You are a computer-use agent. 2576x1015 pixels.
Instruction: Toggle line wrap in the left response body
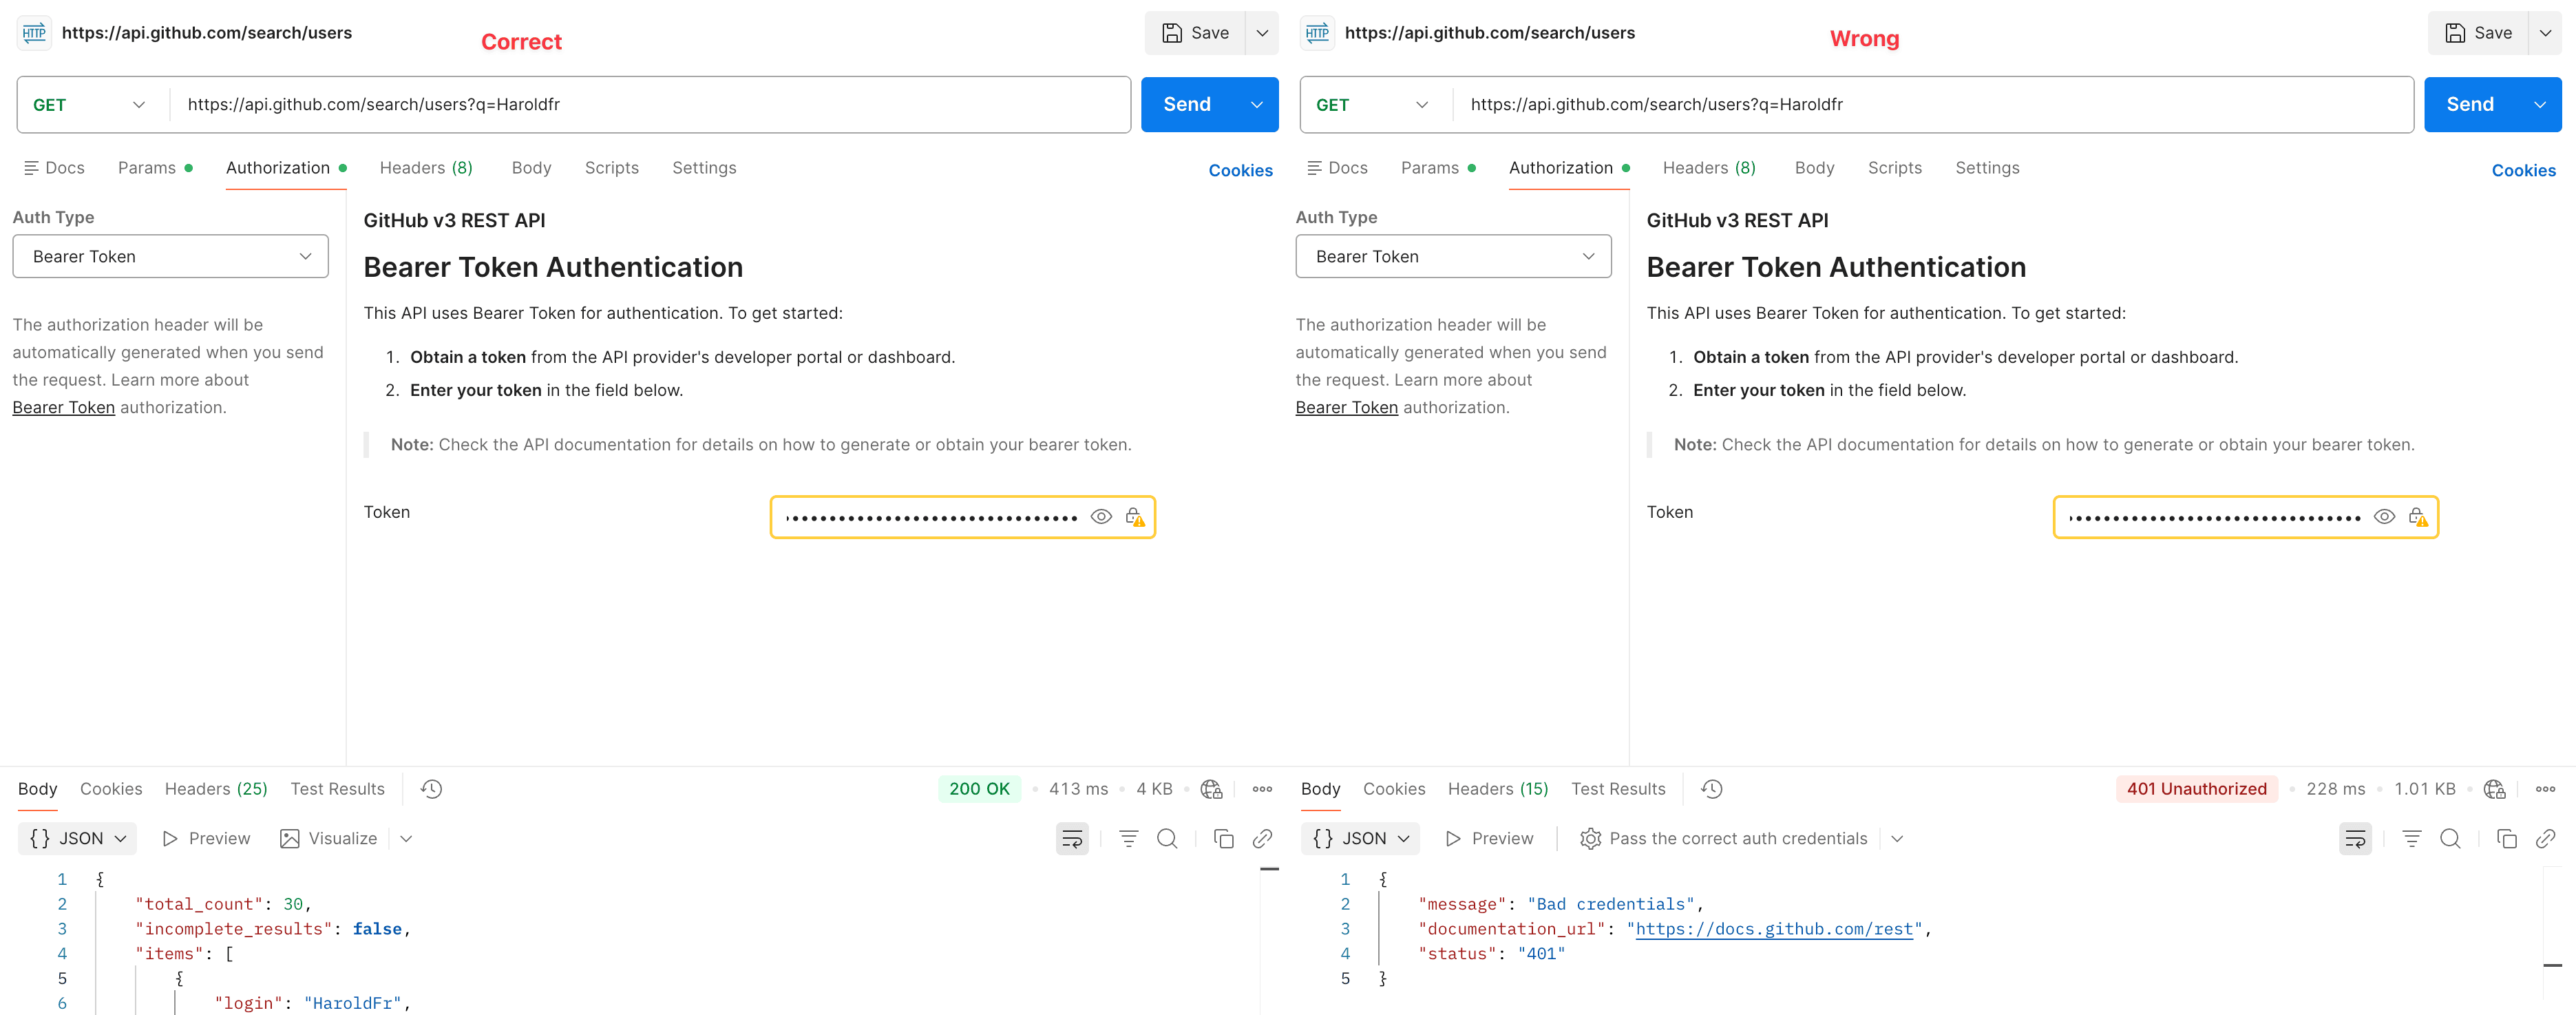(x=1072, y=839)
